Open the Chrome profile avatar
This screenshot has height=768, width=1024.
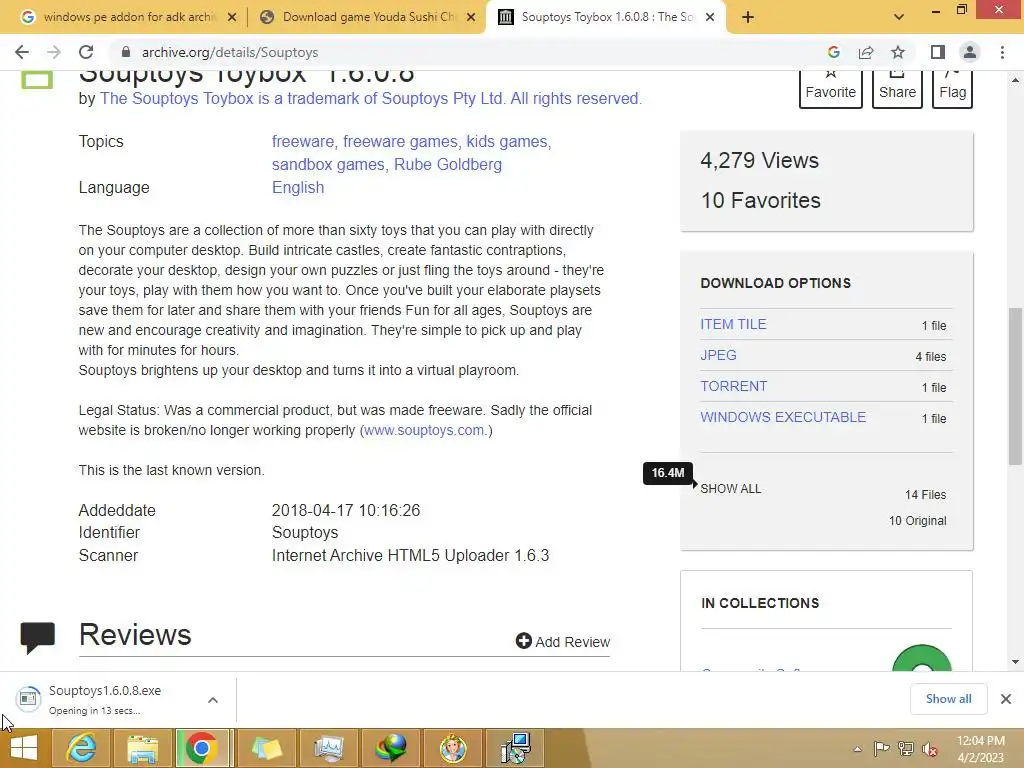pyautogui.click(x=970, y=52)
